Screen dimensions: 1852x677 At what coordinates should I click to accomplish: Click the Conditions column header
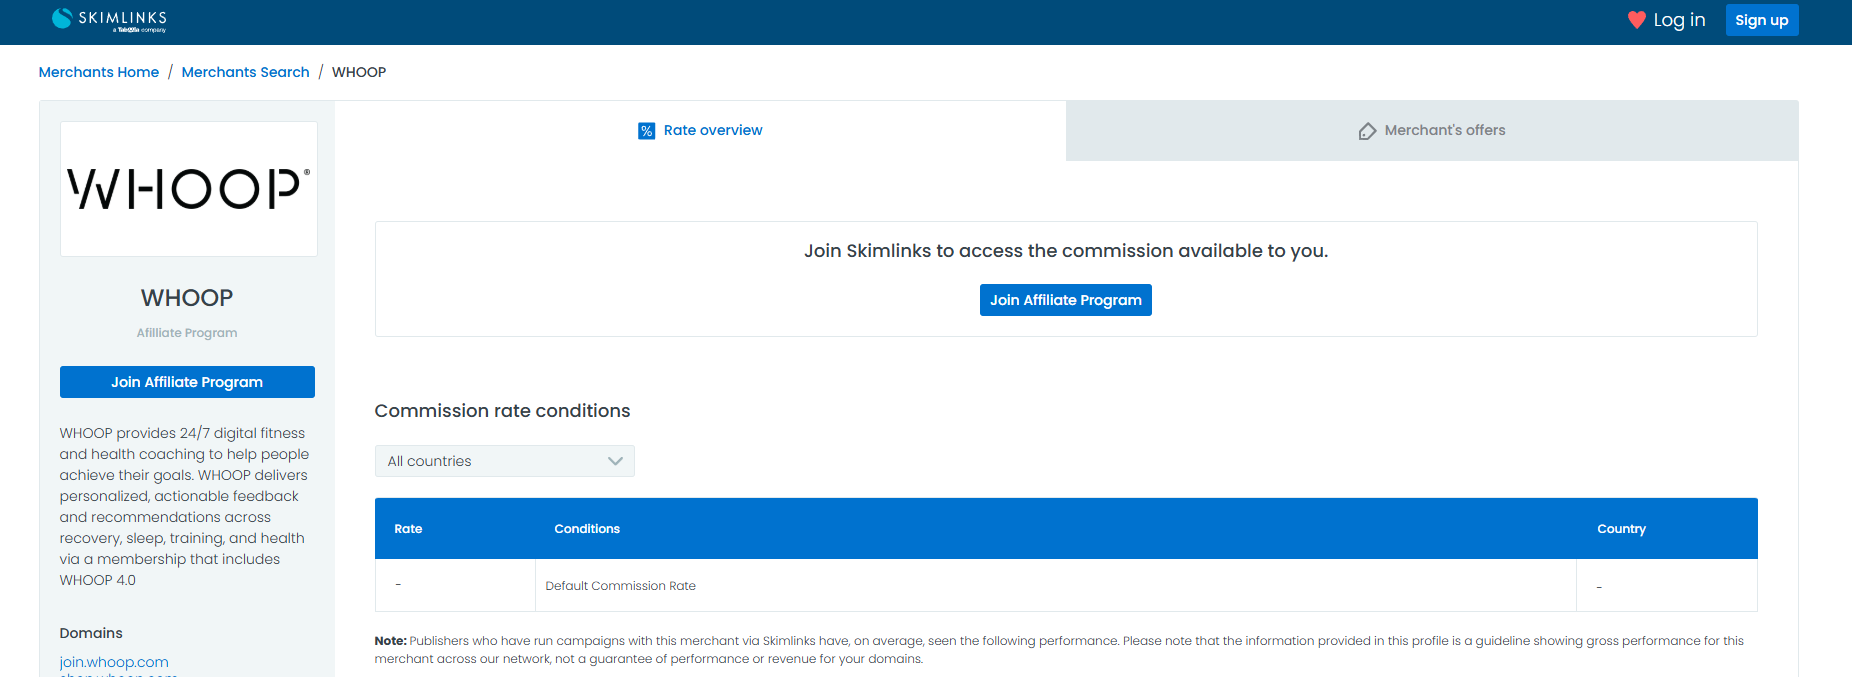(587, 529)
